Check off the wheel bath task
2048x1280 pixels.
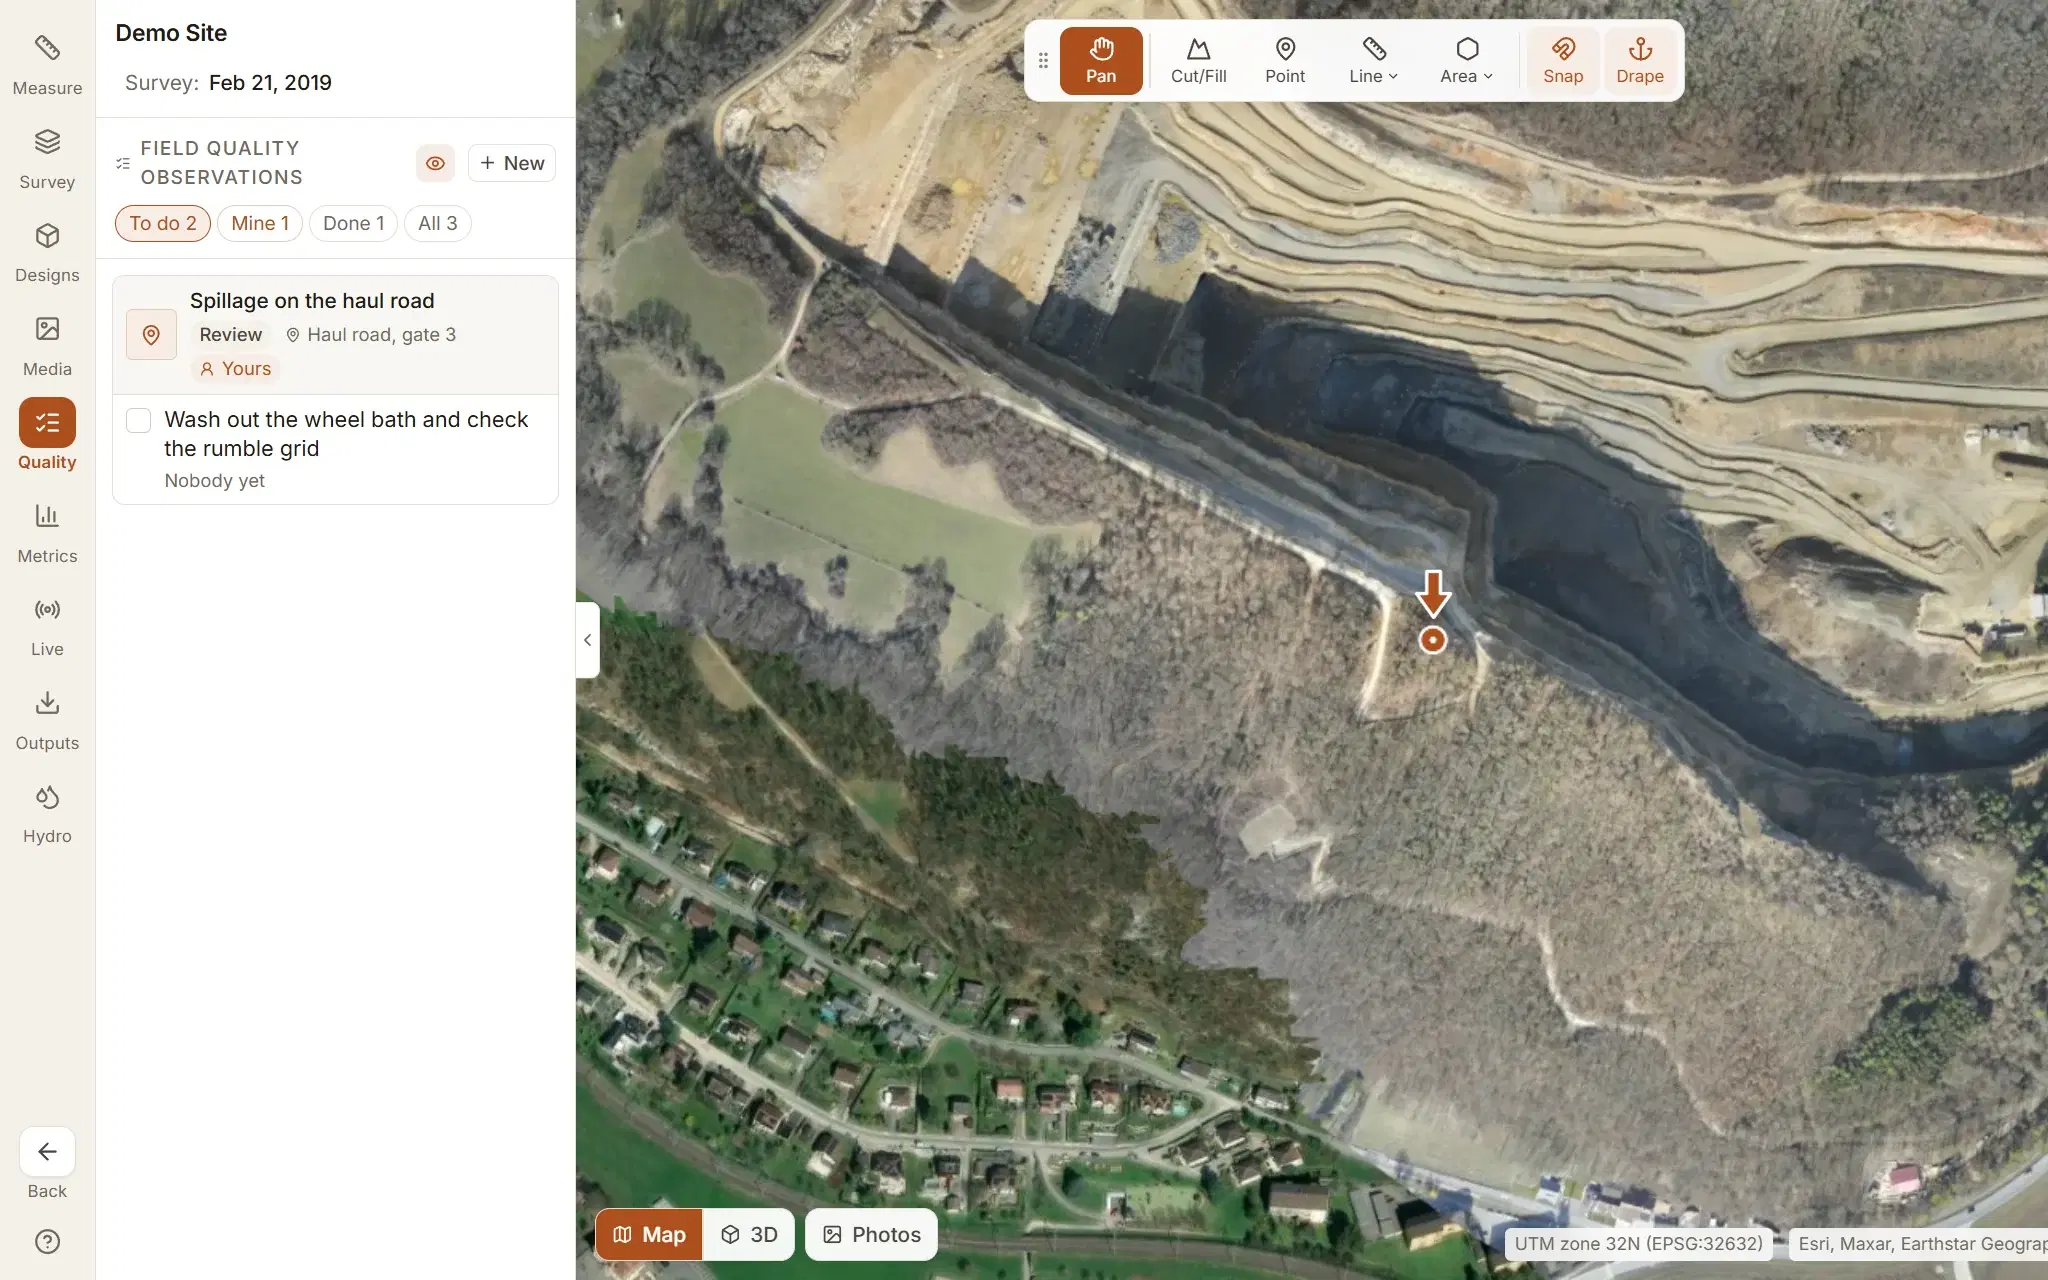(x=139, y=421)
